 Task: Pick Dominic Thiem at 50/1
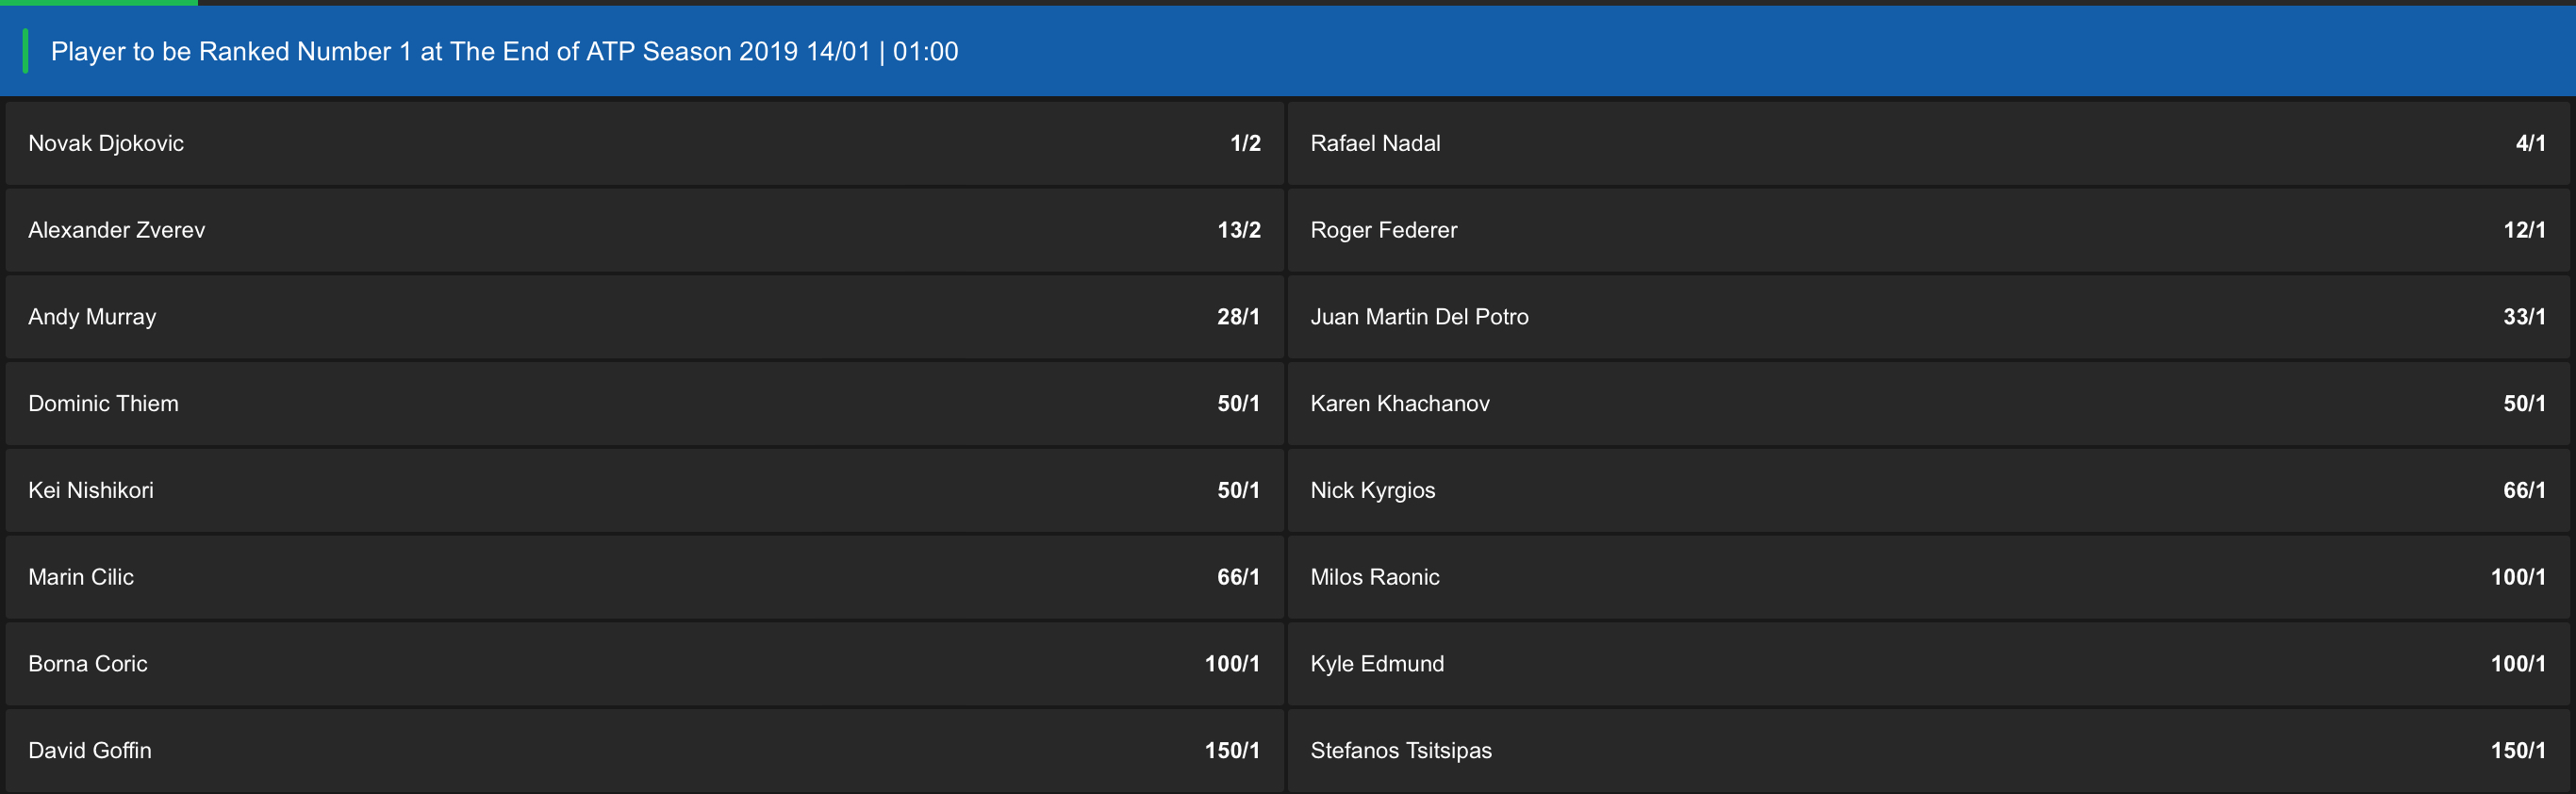click(644, 404)
